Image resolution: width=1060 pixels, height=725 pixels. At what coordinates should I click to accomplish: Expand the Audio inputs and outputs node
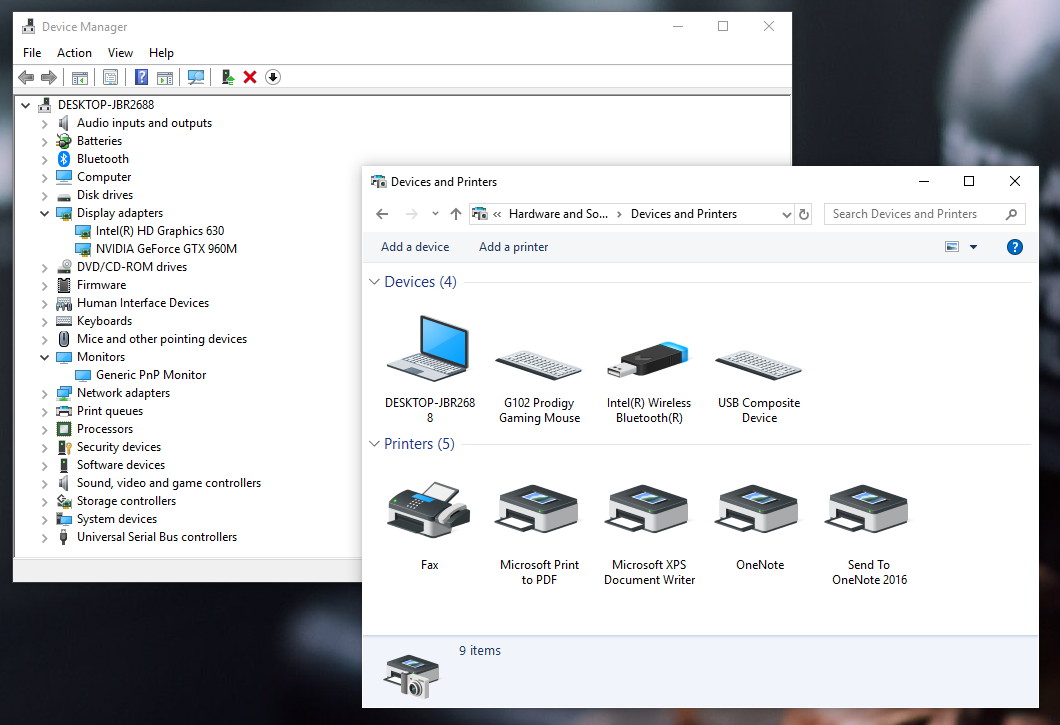coord(45,124)
